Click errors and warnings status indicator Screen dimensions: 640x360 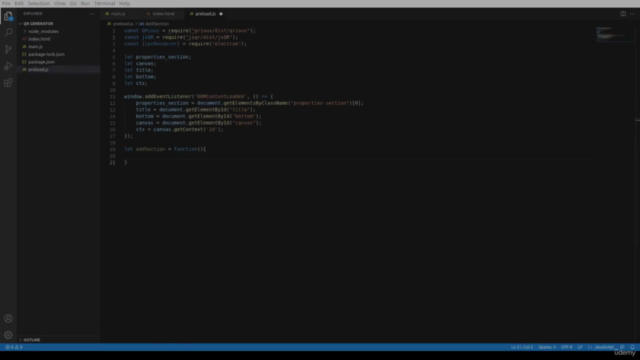pyautogui.click(x=14, y=347)
